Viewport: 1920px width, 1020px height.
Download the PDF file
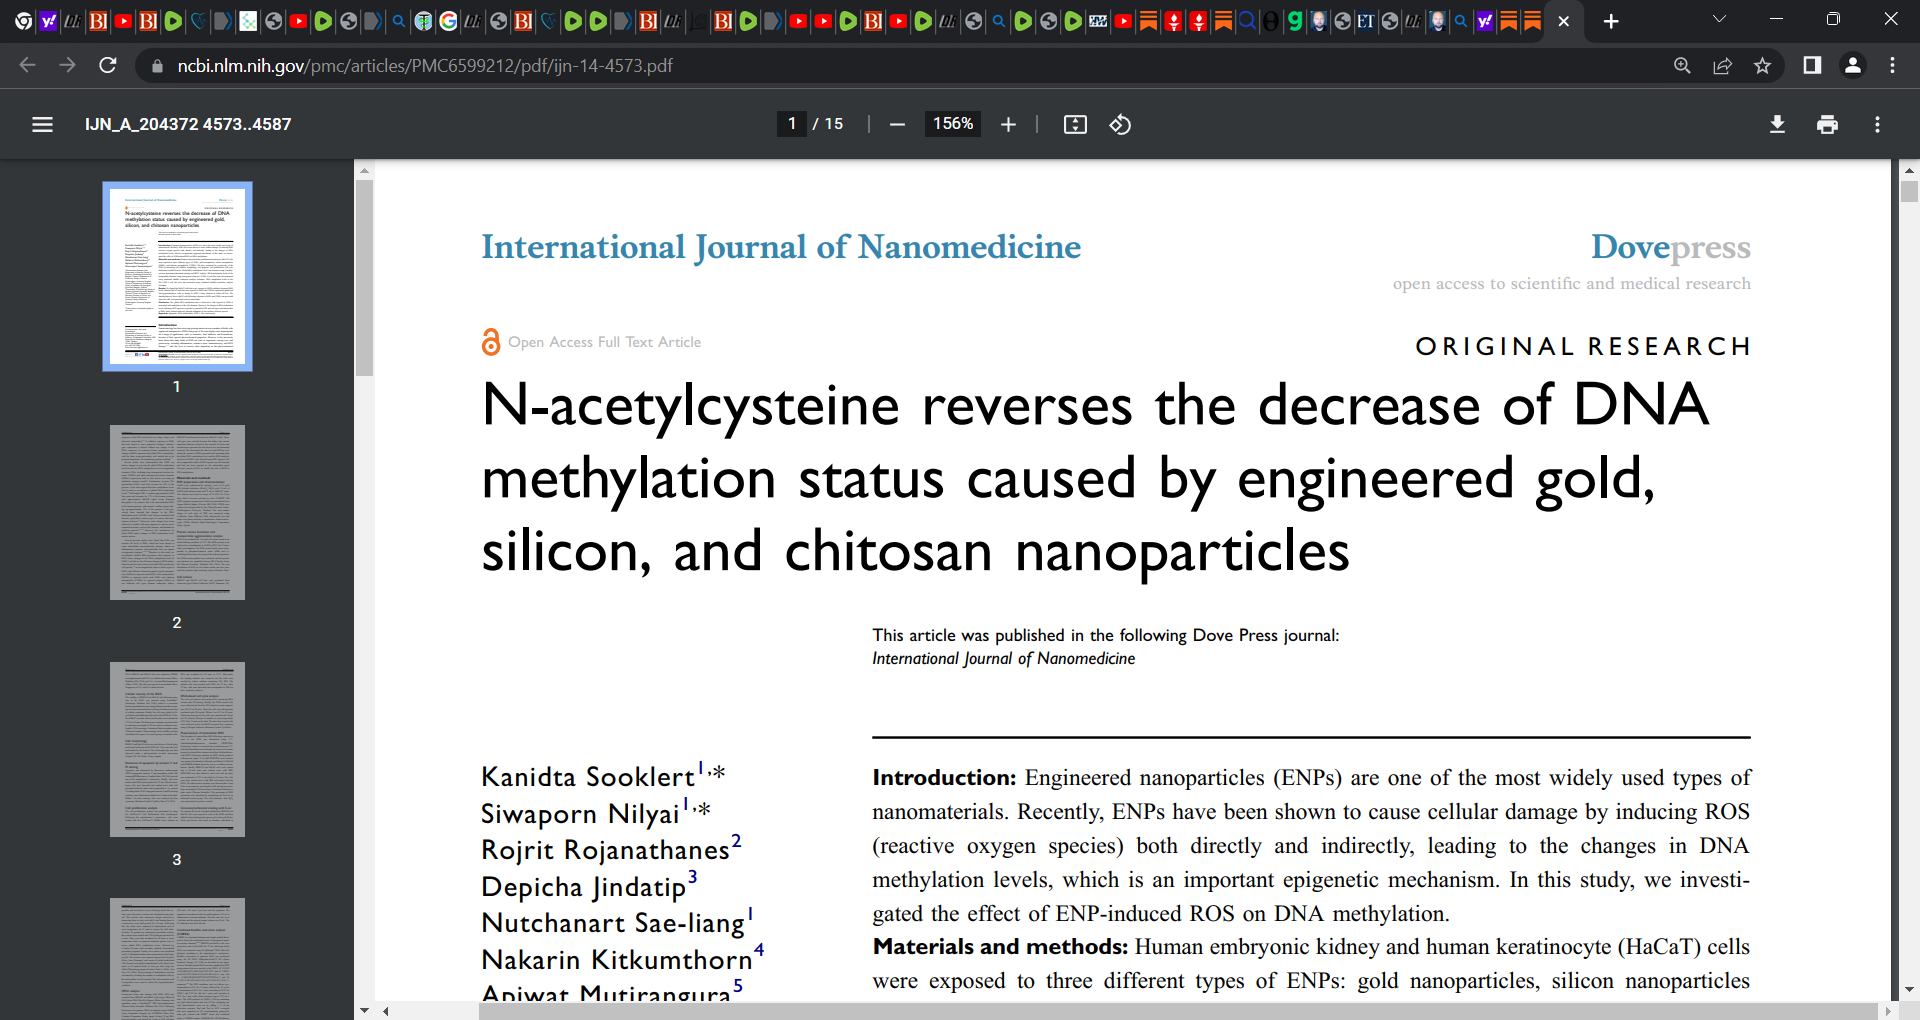pyautogui.click(x=1777, y=124)
